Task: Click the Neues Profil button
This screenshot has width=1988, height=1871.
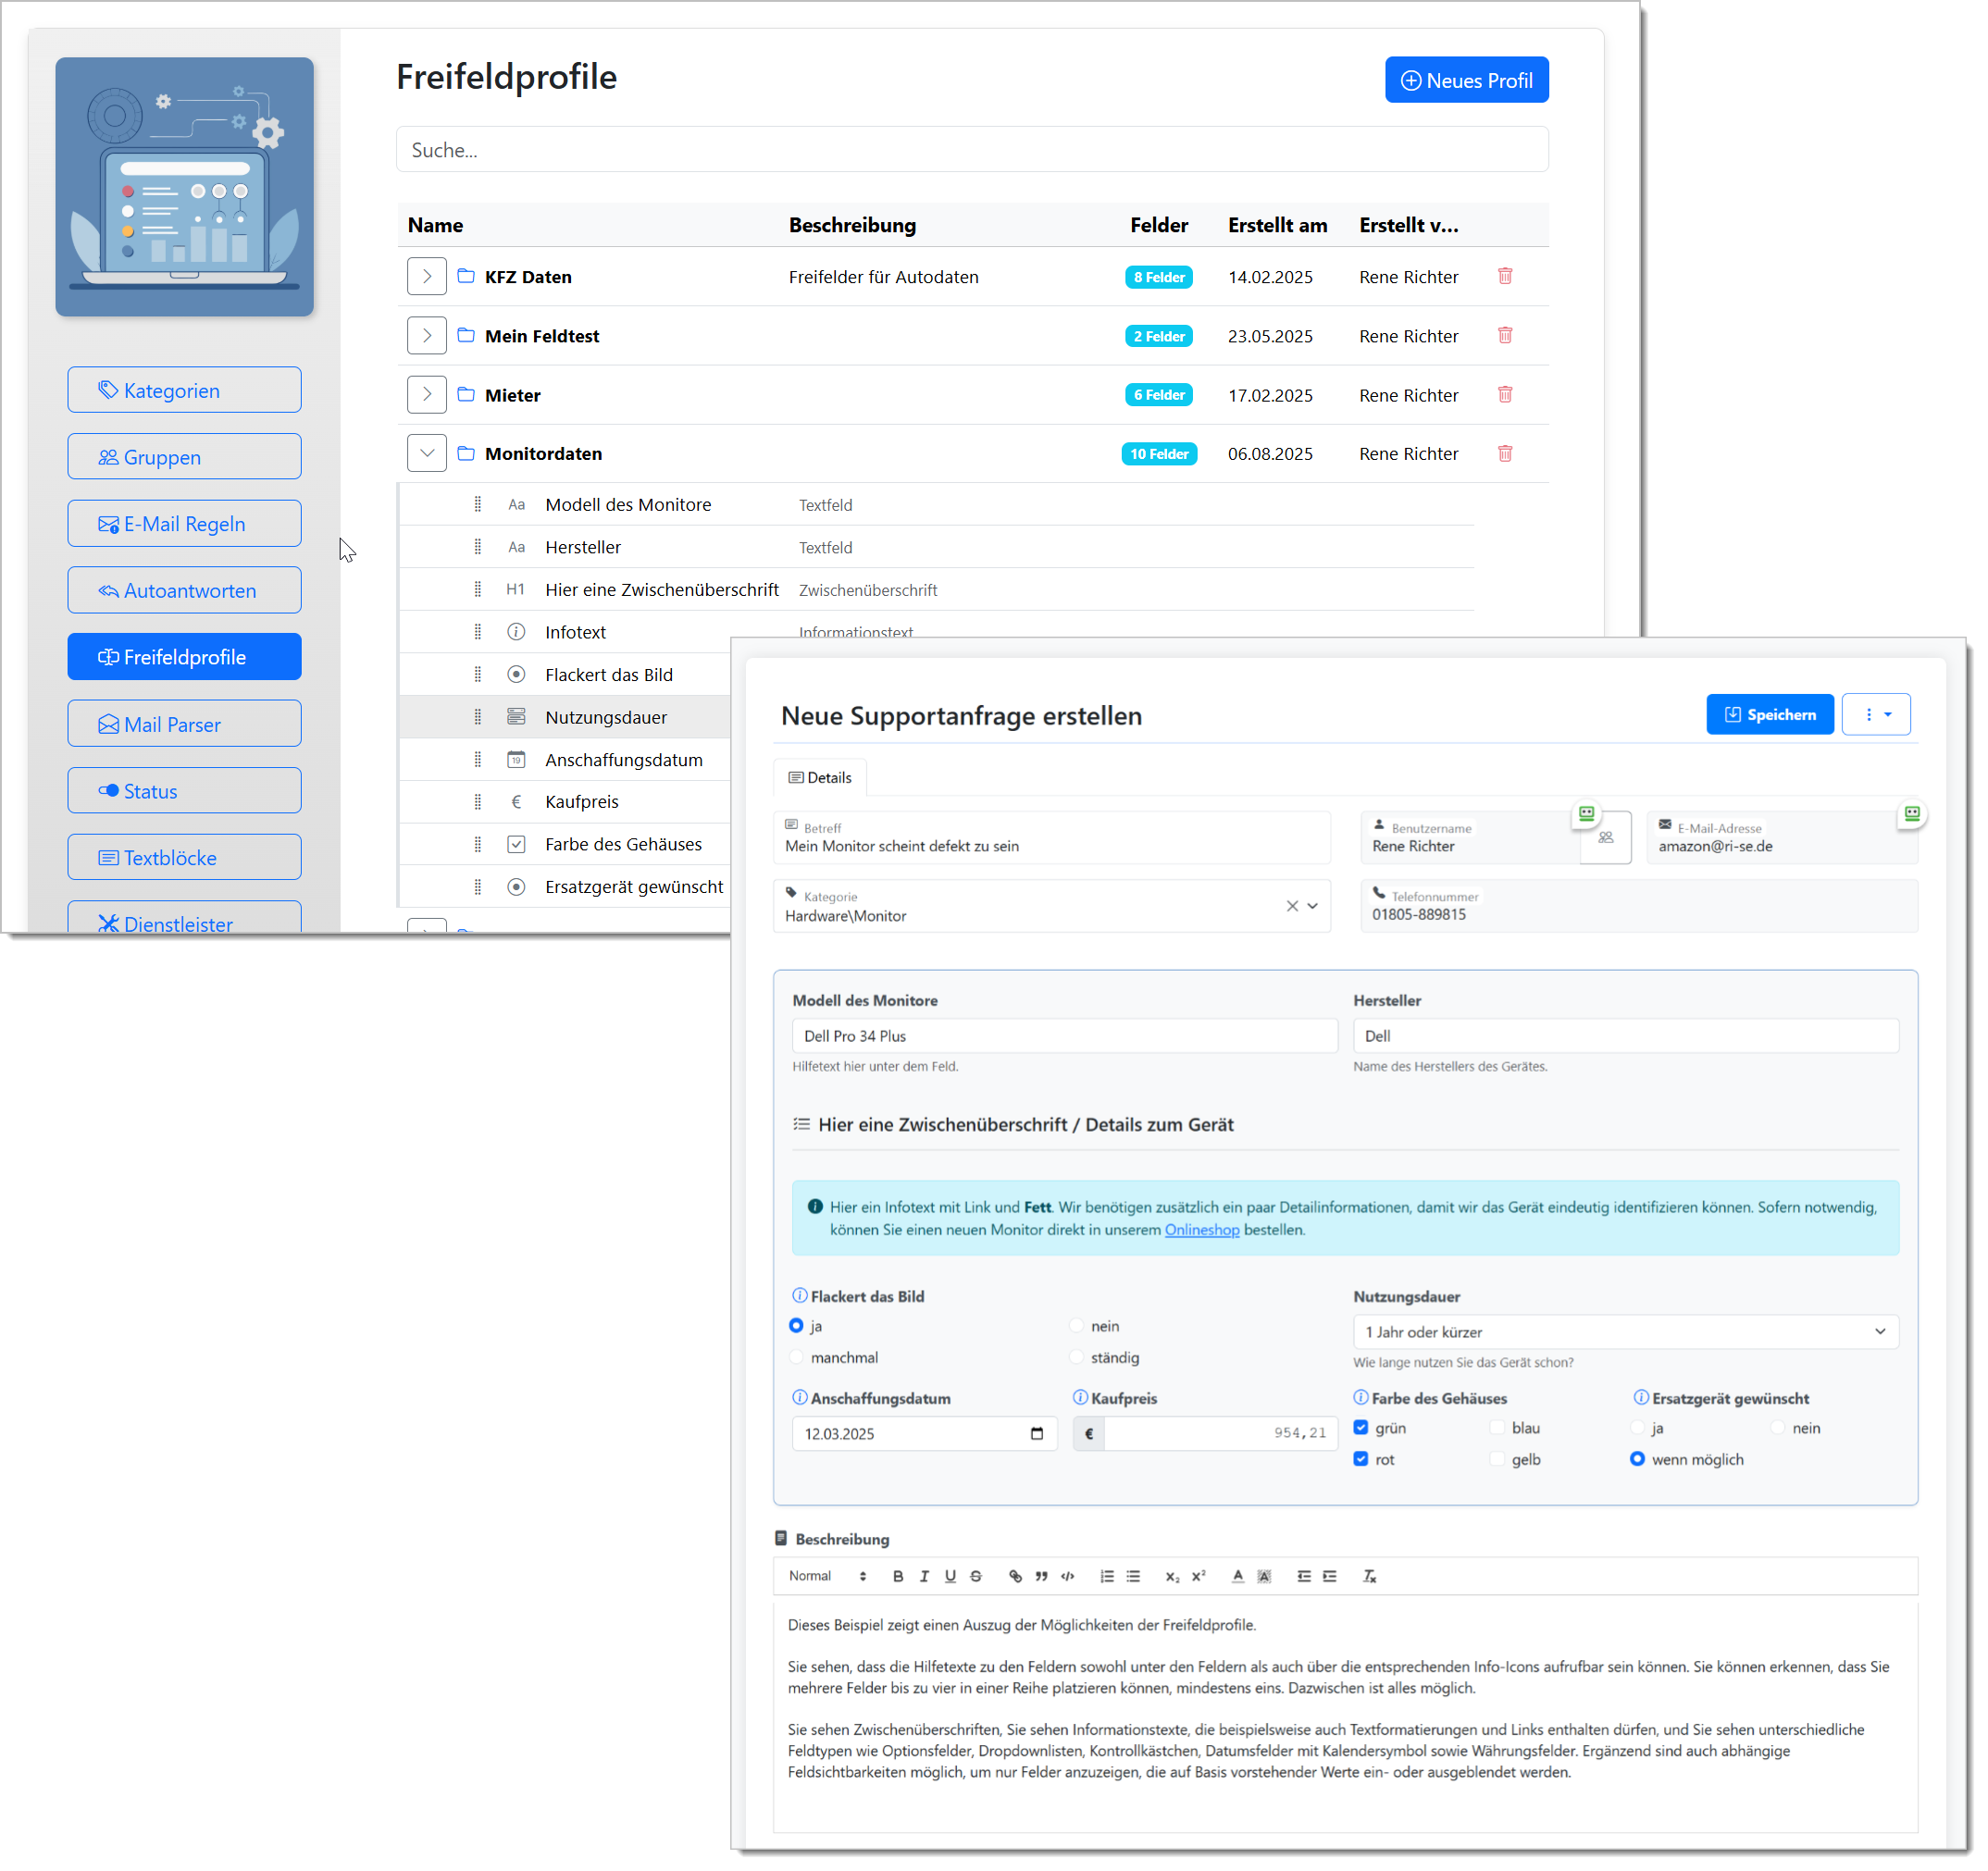Action: coord(1466,80)
